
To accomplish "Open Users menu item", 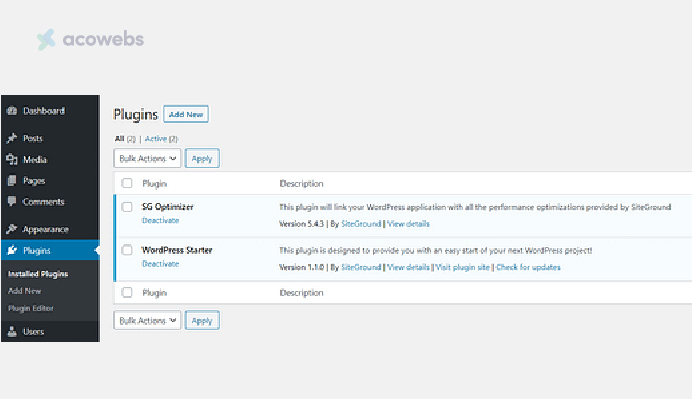I will pos(50,331).
